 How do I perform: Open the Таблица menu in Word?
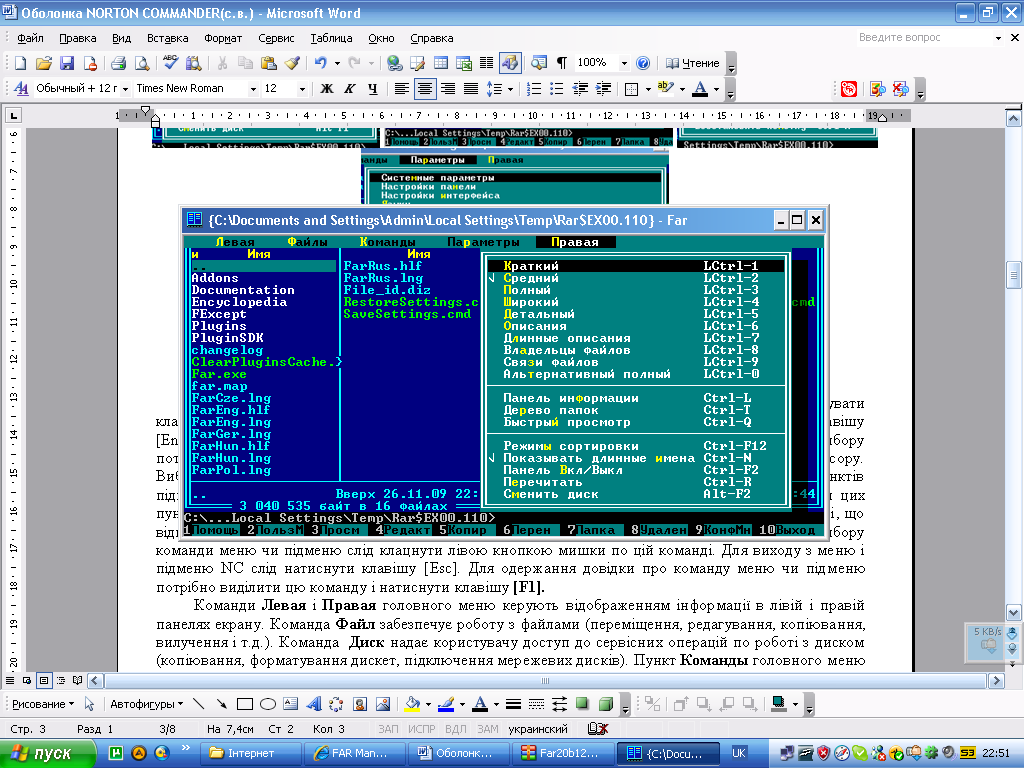pyautogui.click(x=331, y=38)
